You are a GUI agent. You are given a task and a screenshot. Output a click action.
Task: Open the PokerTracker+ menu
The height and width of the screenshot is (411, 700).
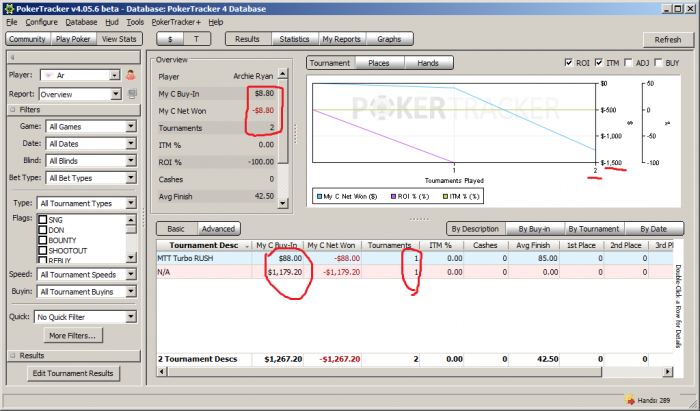point(176,22)
